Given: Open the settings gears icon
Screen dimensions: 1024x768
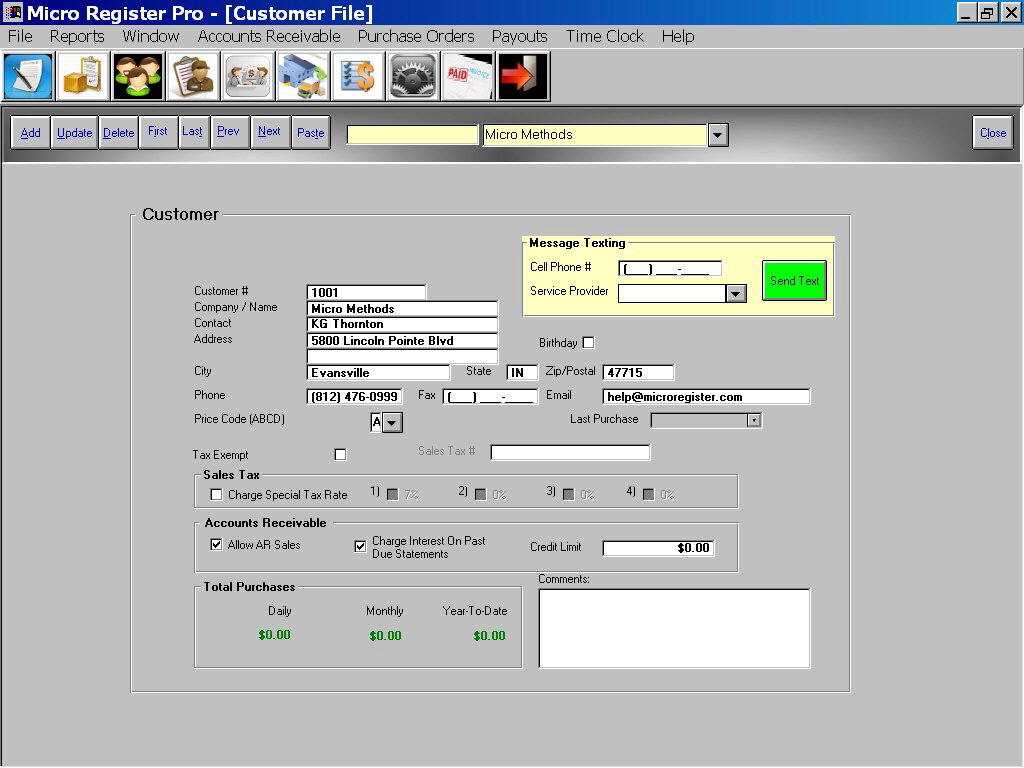Looking at the screenshot, I should (413, 76).
